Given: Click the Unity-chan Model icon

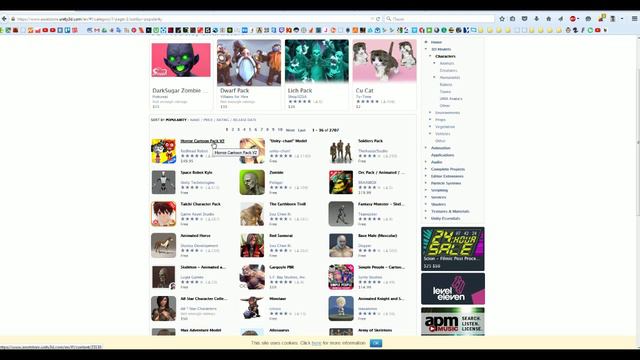Looking at the screenshot, I should coord(252,151).
